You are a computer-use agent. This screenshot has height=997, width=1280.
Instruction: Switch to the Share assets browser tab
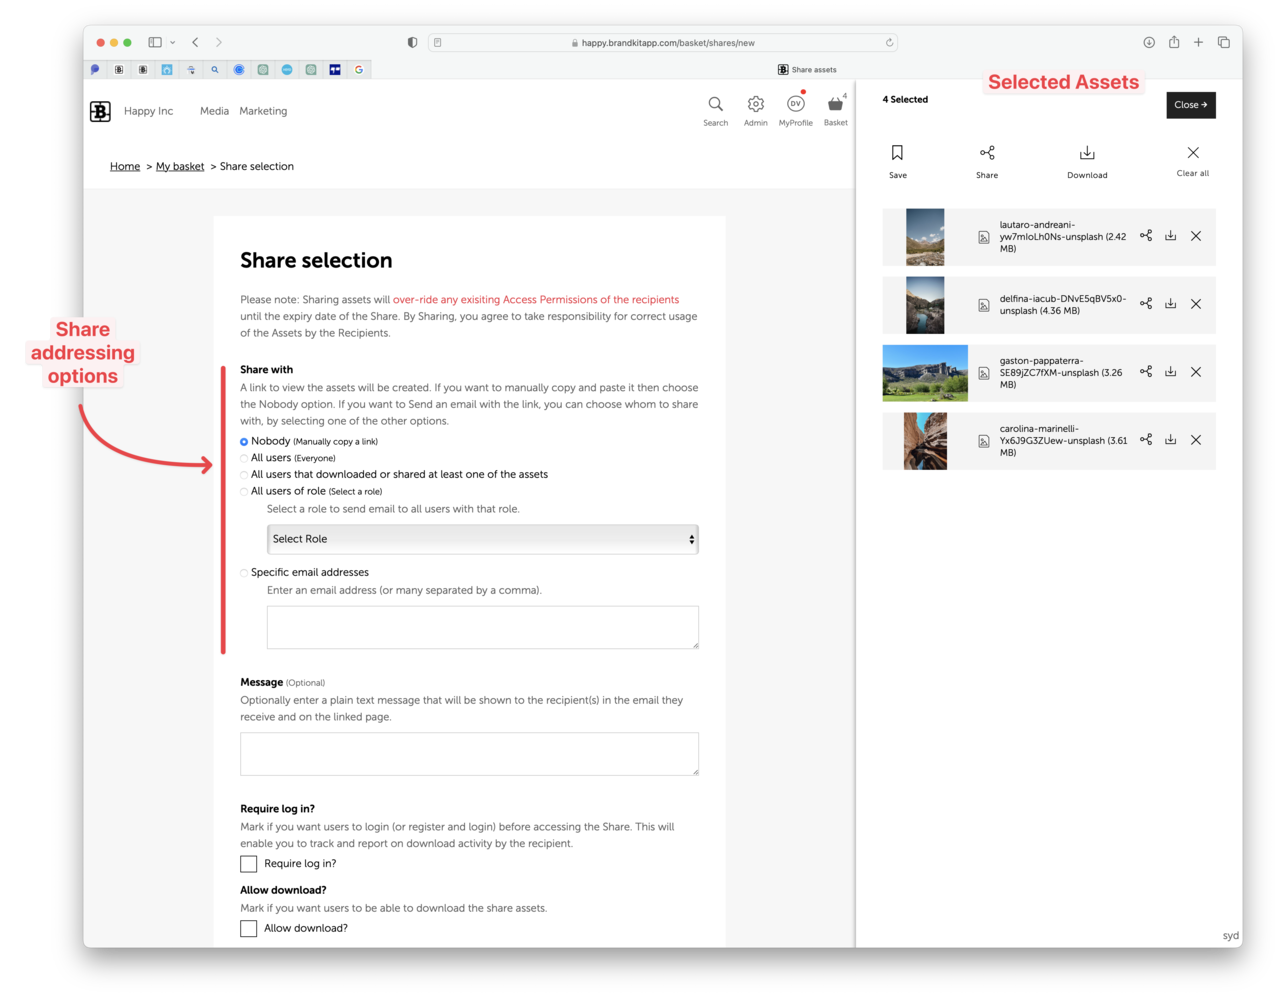pyautogui.click(x=806, y=69)
